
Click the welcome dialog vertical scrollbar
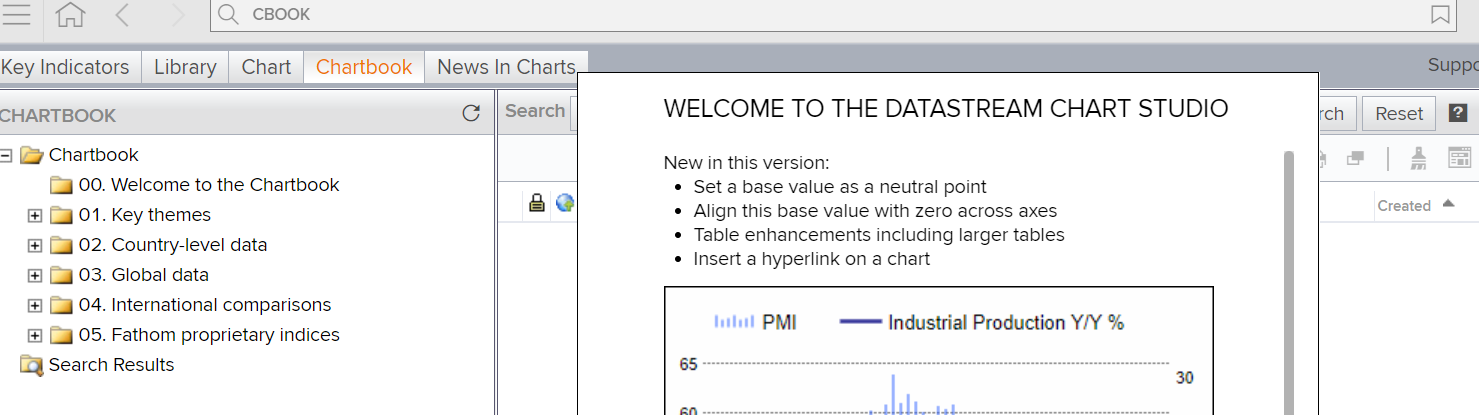[1289, 283]
